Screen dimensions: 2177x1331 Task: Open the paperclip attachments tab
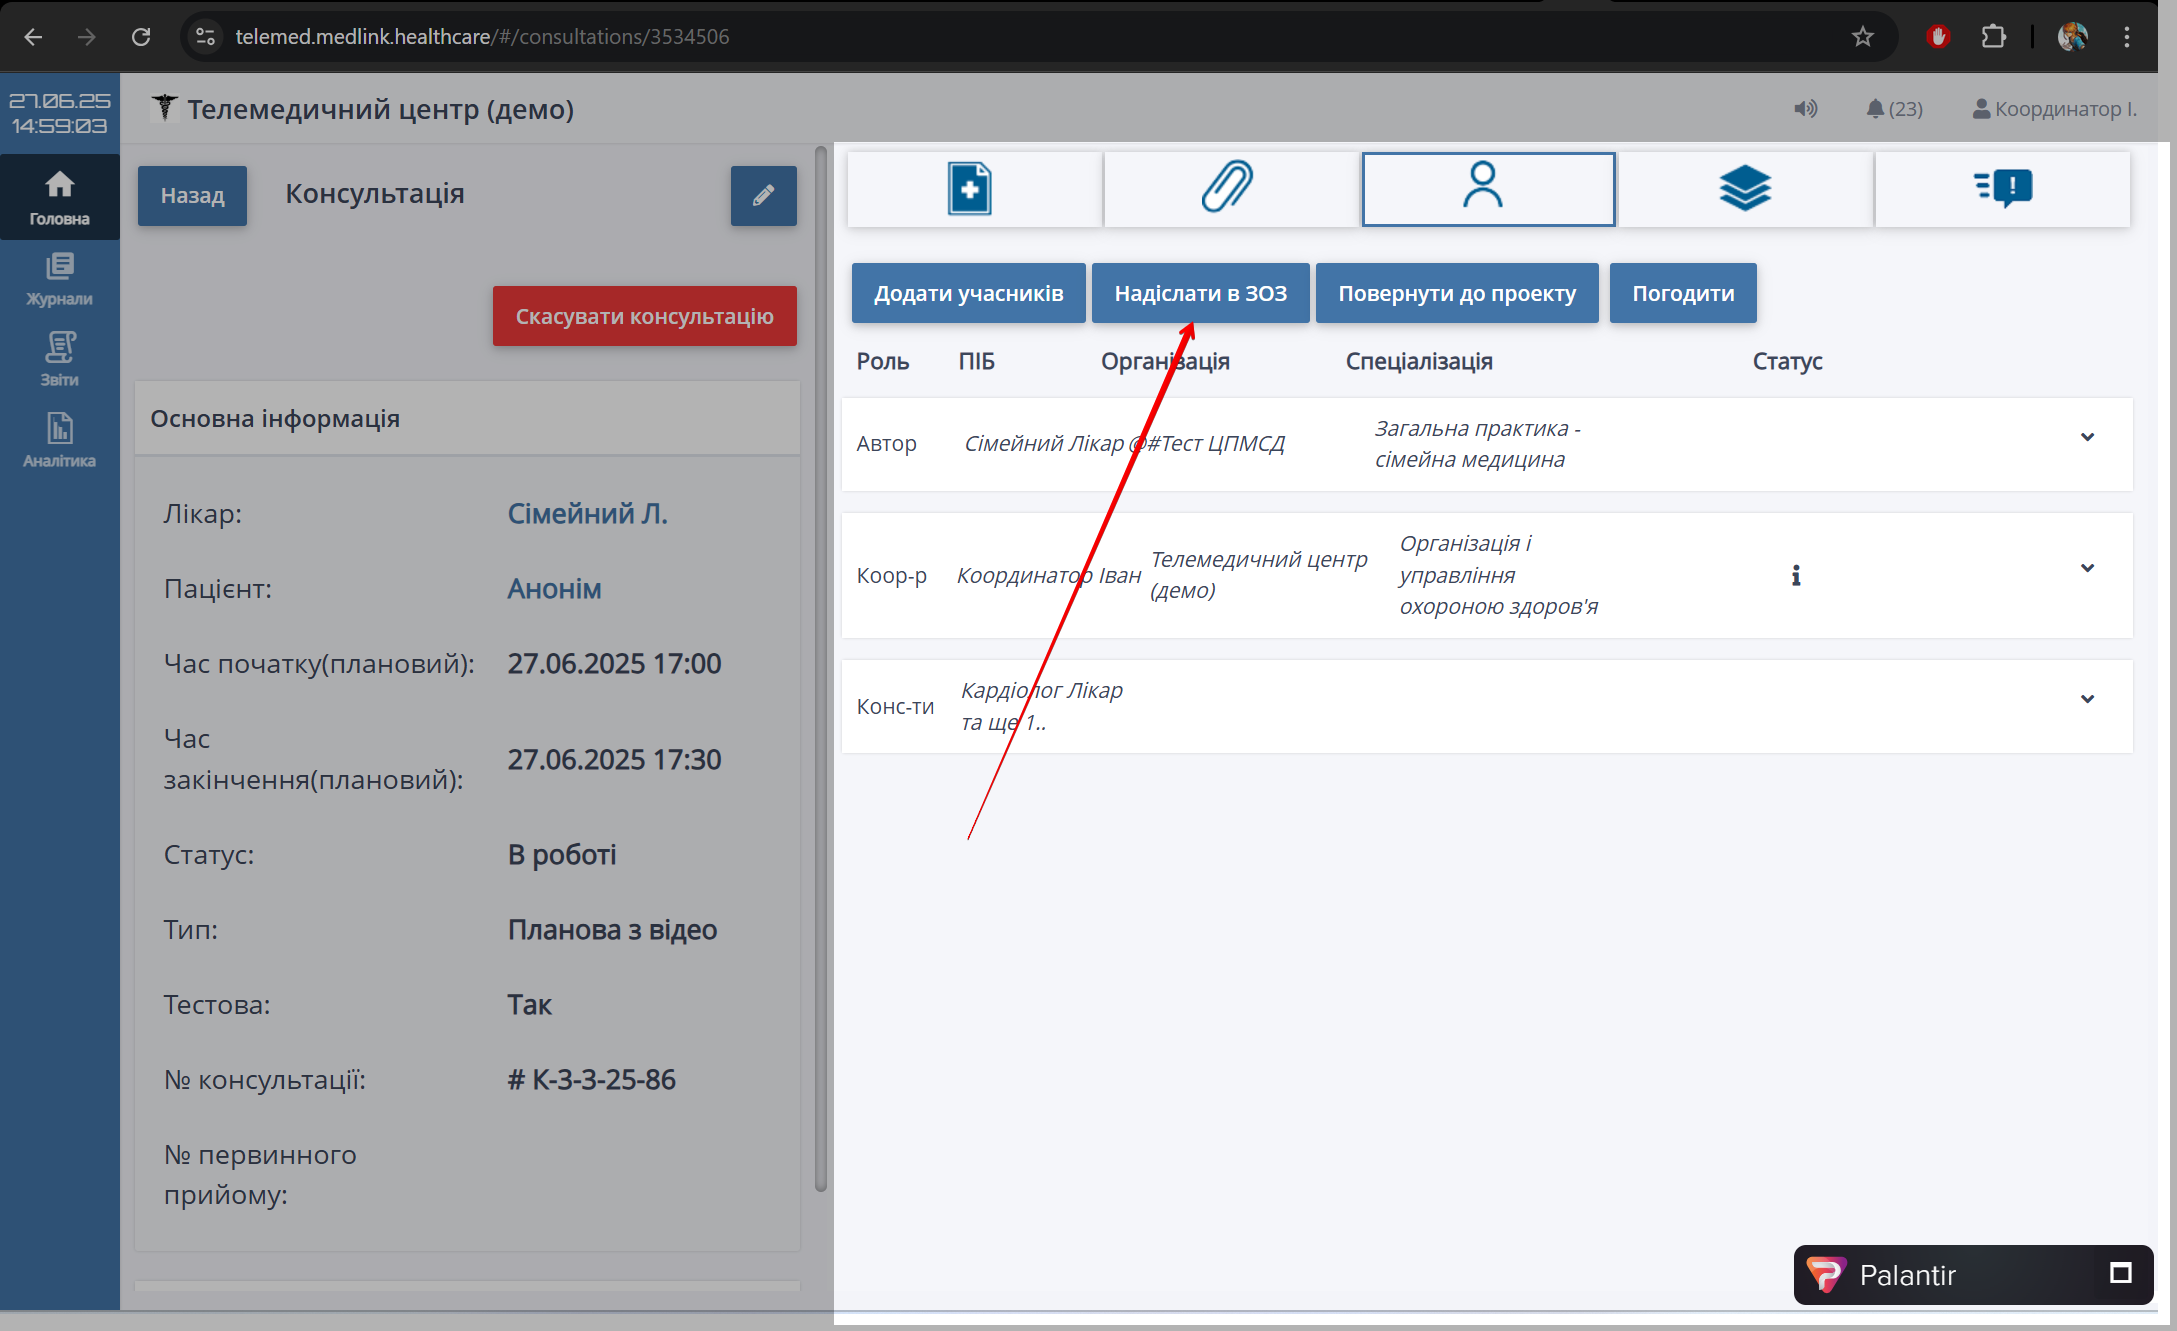point(1229,189)
